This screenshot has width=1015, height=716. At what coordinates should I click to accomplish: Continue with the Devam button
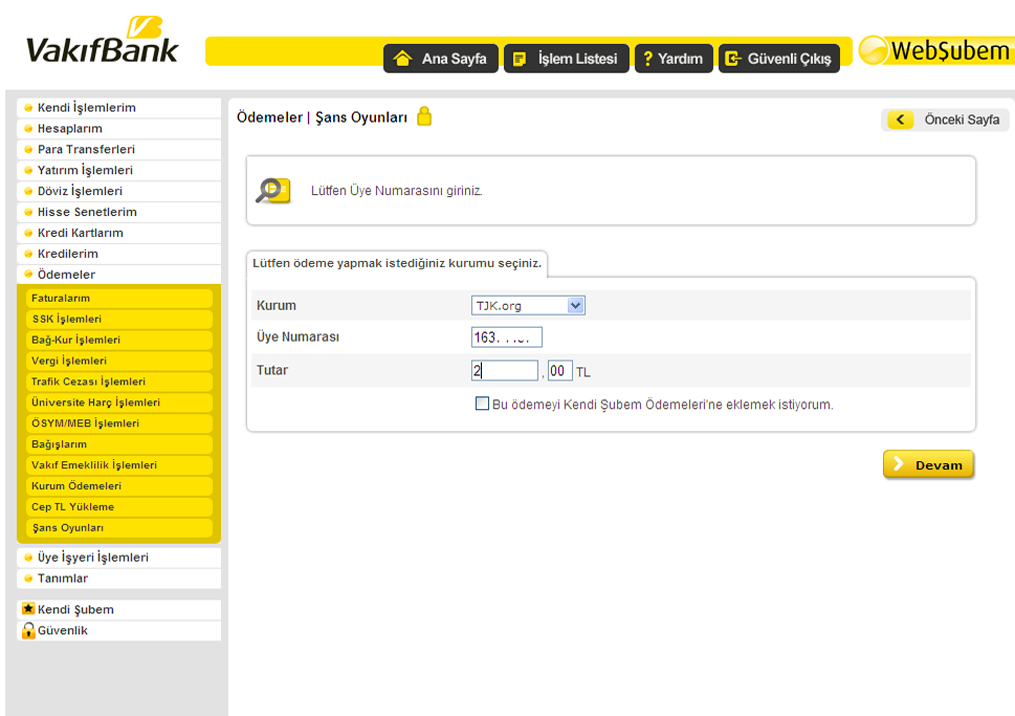(x=928, y=464)
